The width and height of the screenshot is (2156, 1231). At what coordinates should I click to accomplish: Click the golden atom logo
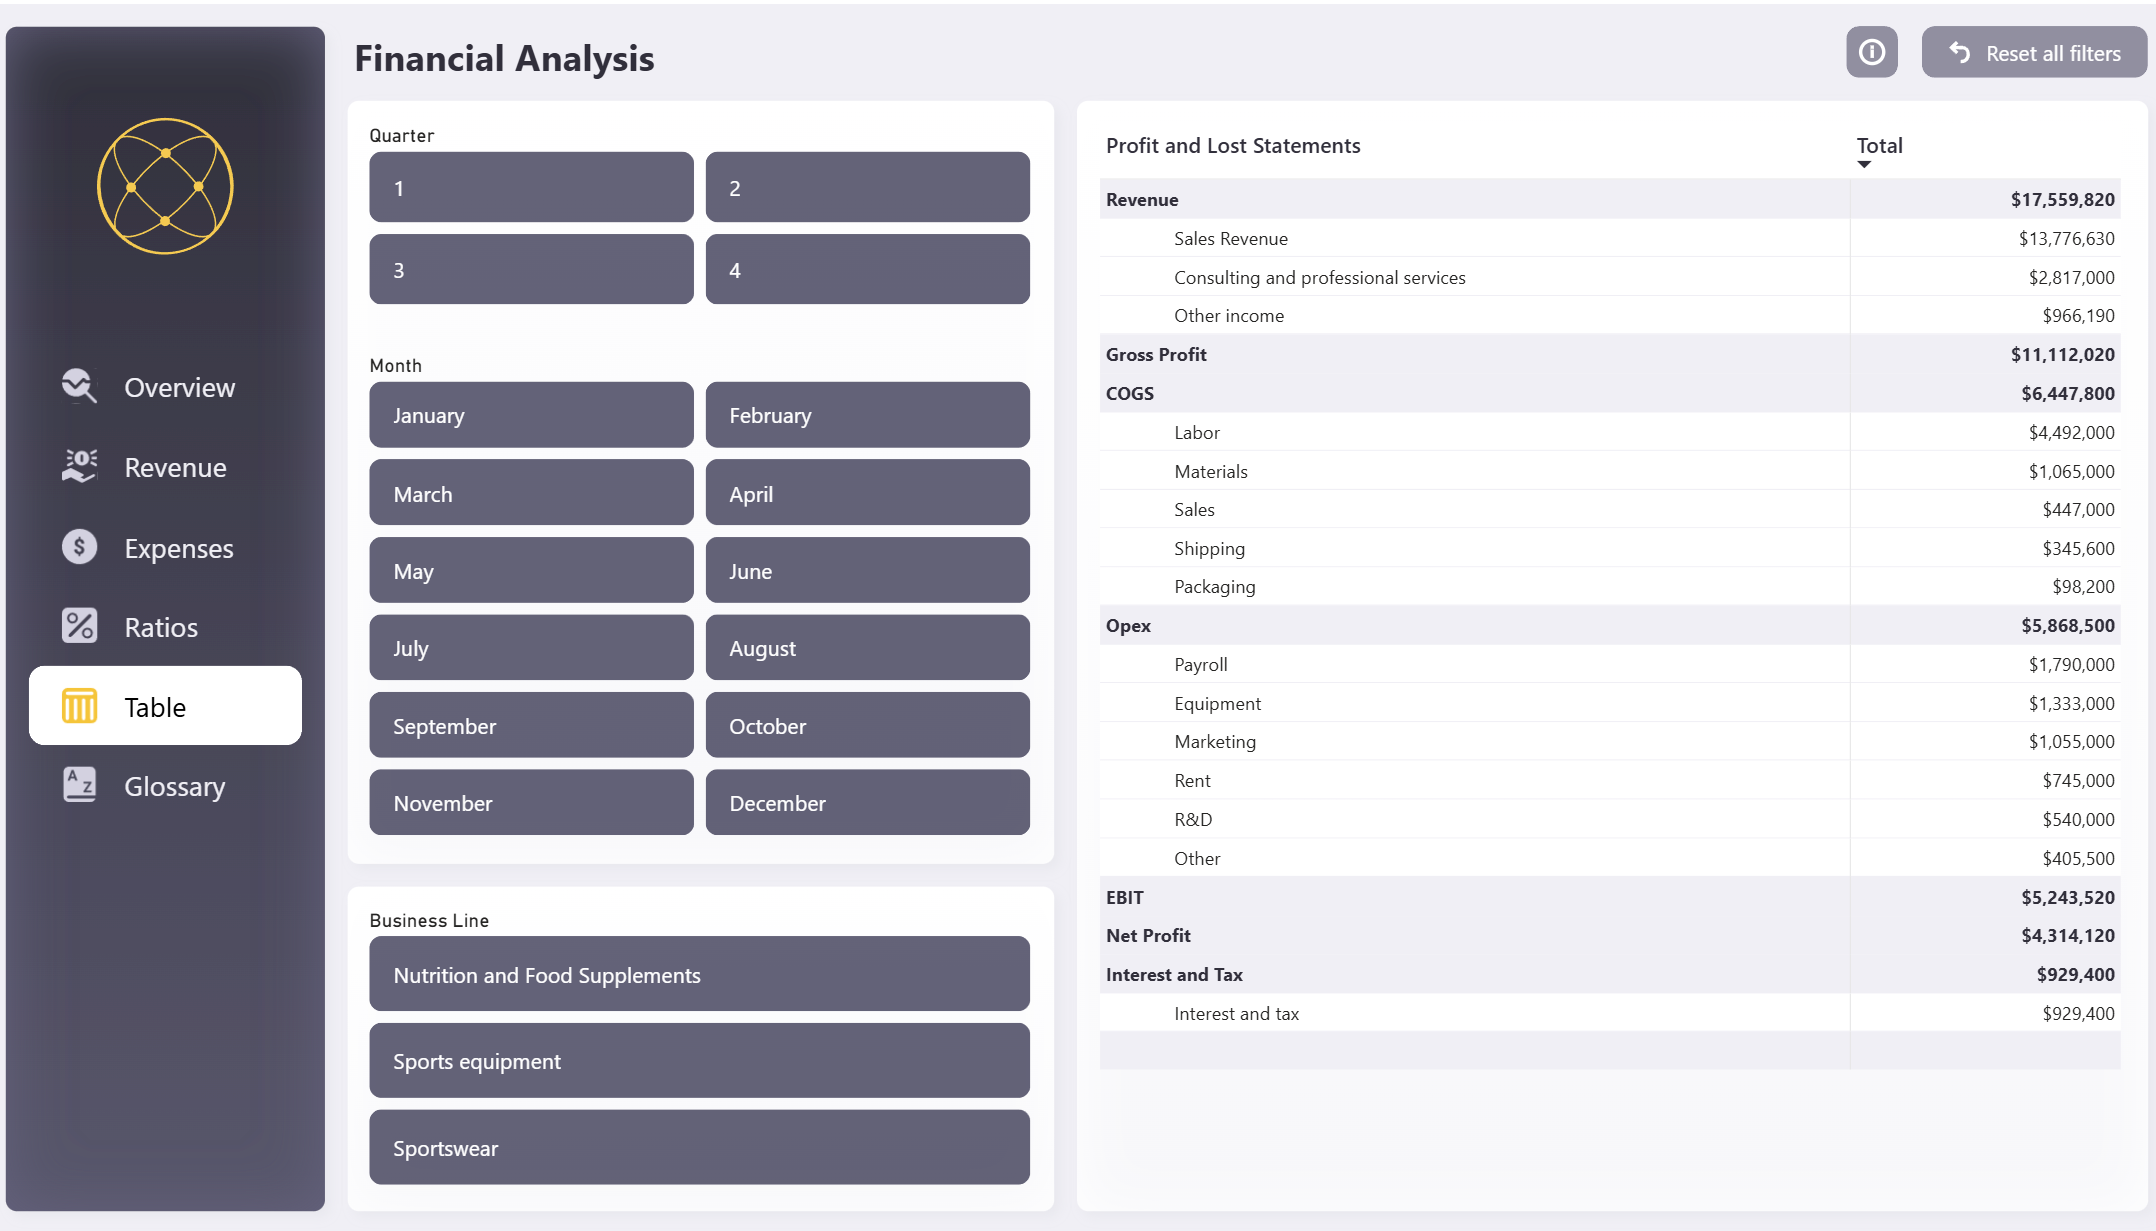coord(165,186)
